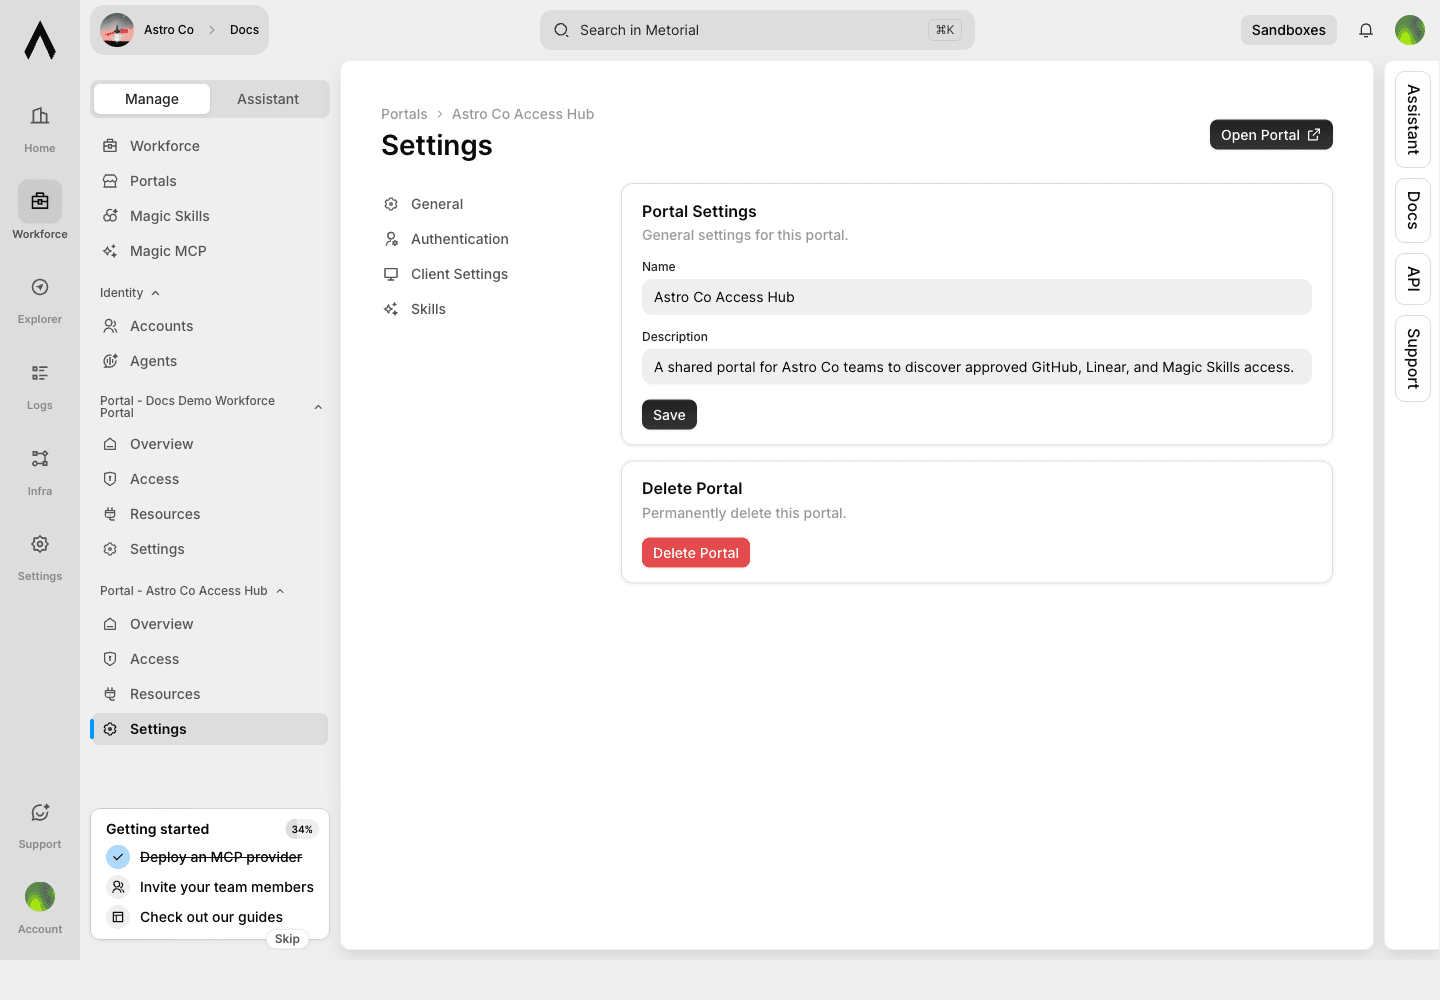Open the user avatar in top bar

(1410, 30)
